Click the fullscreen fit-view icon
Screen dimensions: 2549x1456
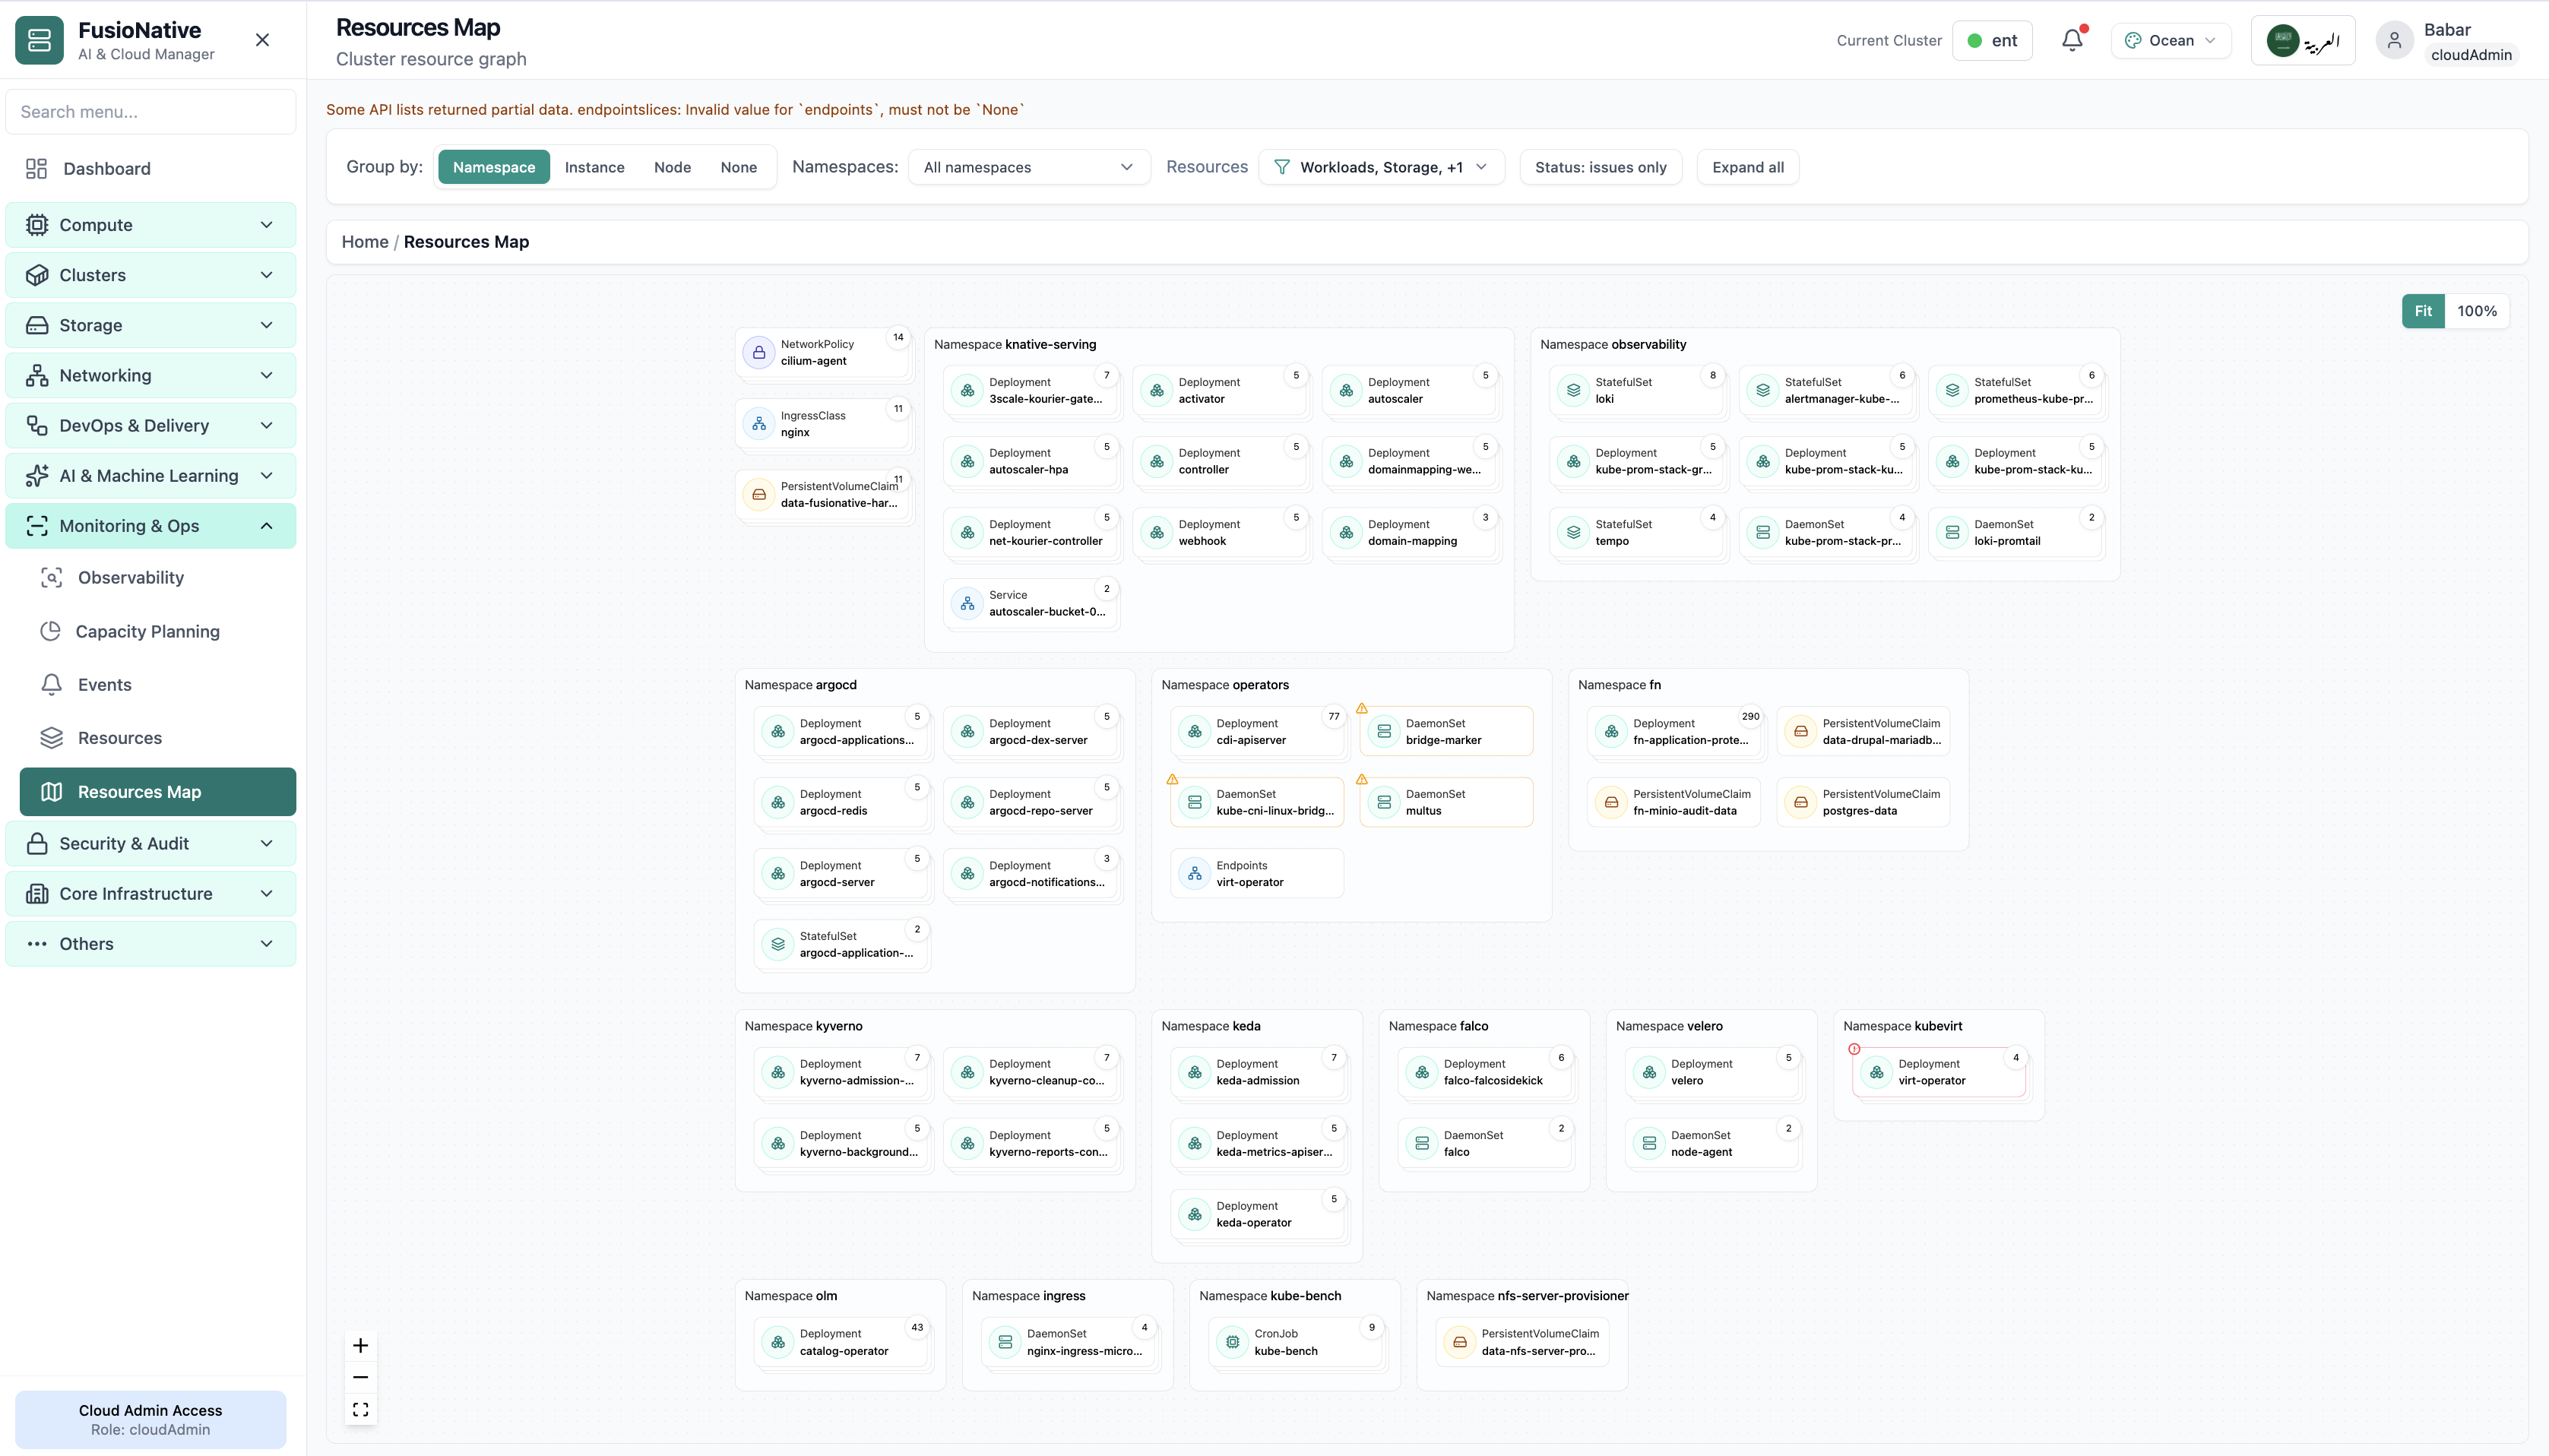click(x=360, y=1409)
